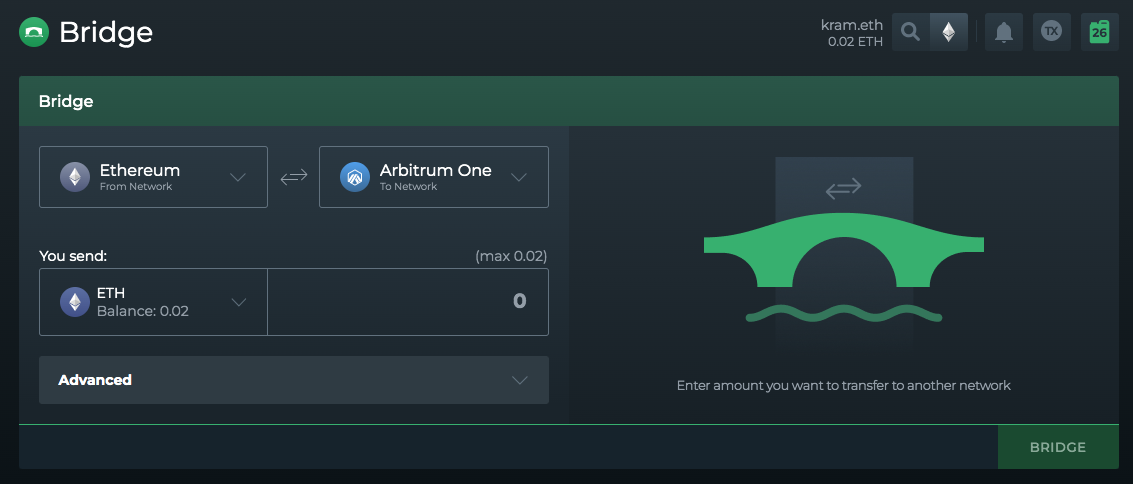
Task: Open the Ethereum From Network dropdown
Action: pos(153,177)
